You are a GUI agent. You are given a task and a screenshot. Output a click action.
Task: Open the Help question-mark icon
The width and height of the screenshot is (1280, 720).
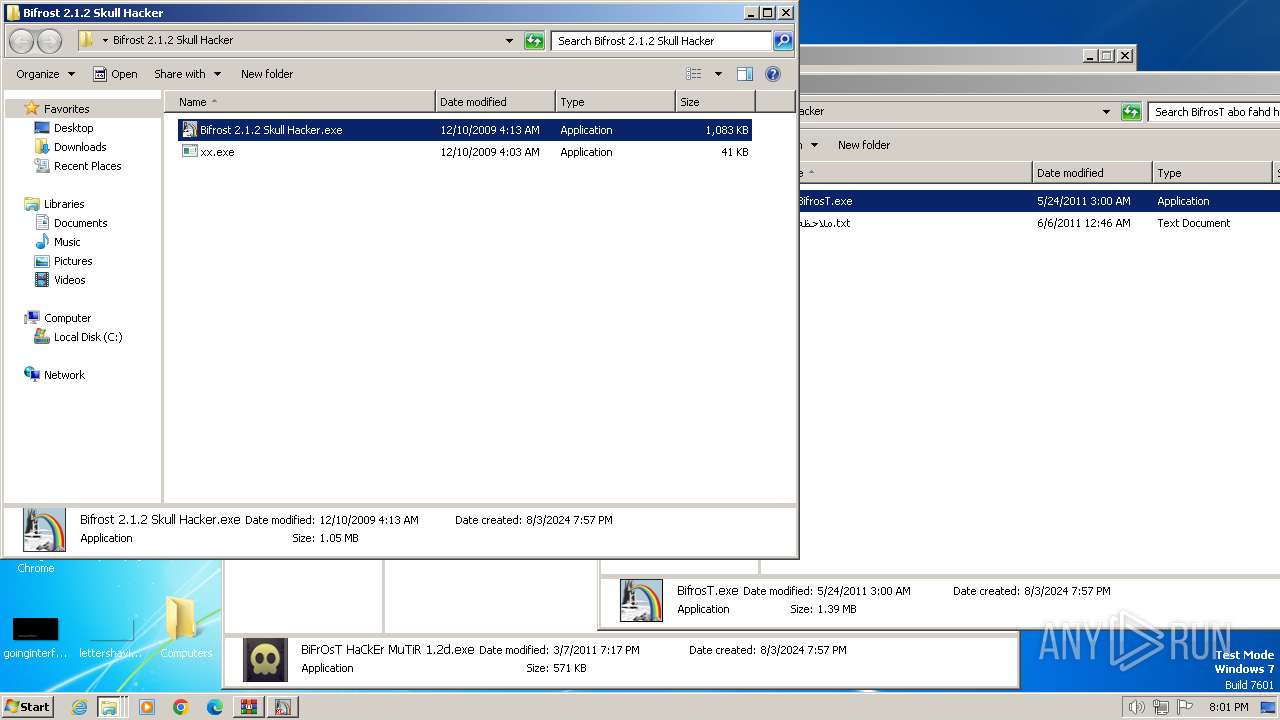tap(772, 74)
